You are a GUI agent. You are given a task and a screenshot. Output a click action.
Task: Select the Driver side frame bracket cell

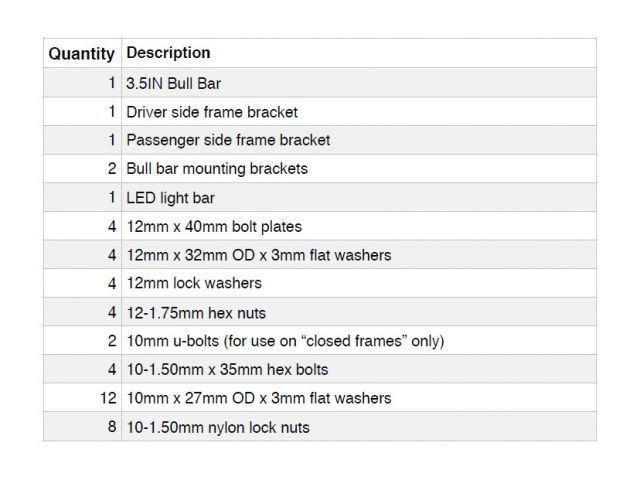click(x=212, y=111)
